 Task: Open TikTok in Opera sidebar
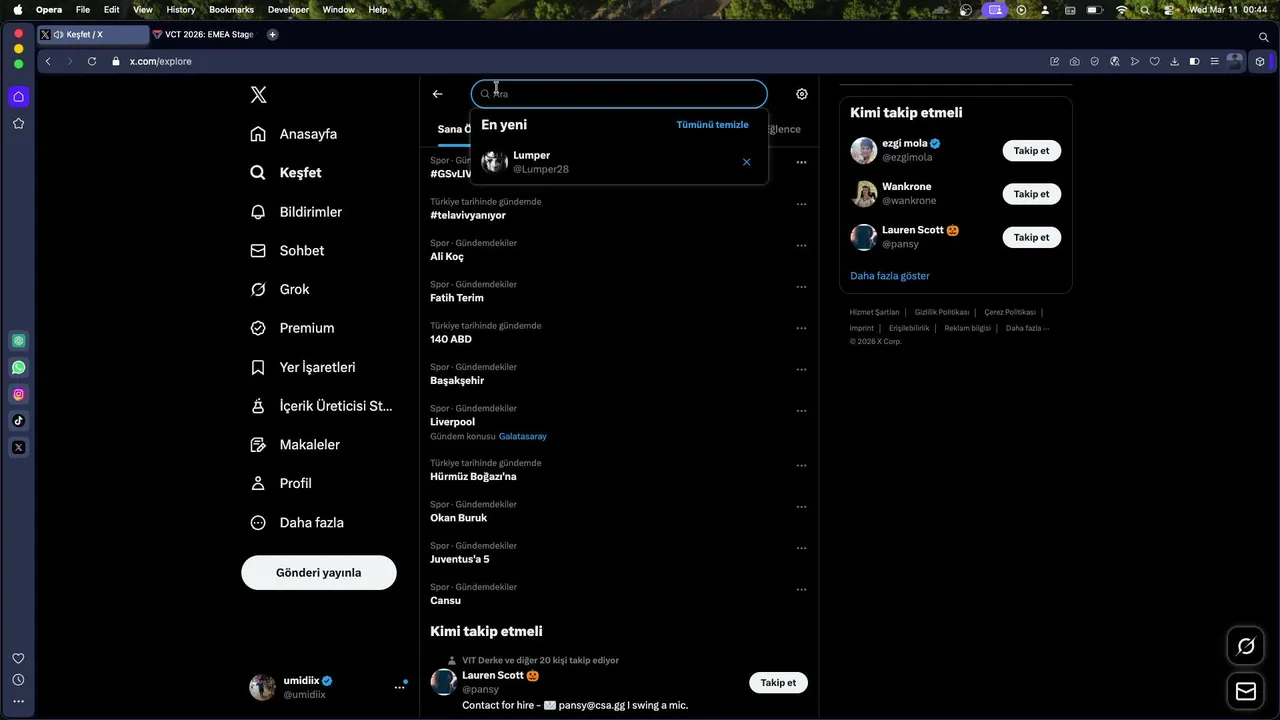tap(18, 421)
